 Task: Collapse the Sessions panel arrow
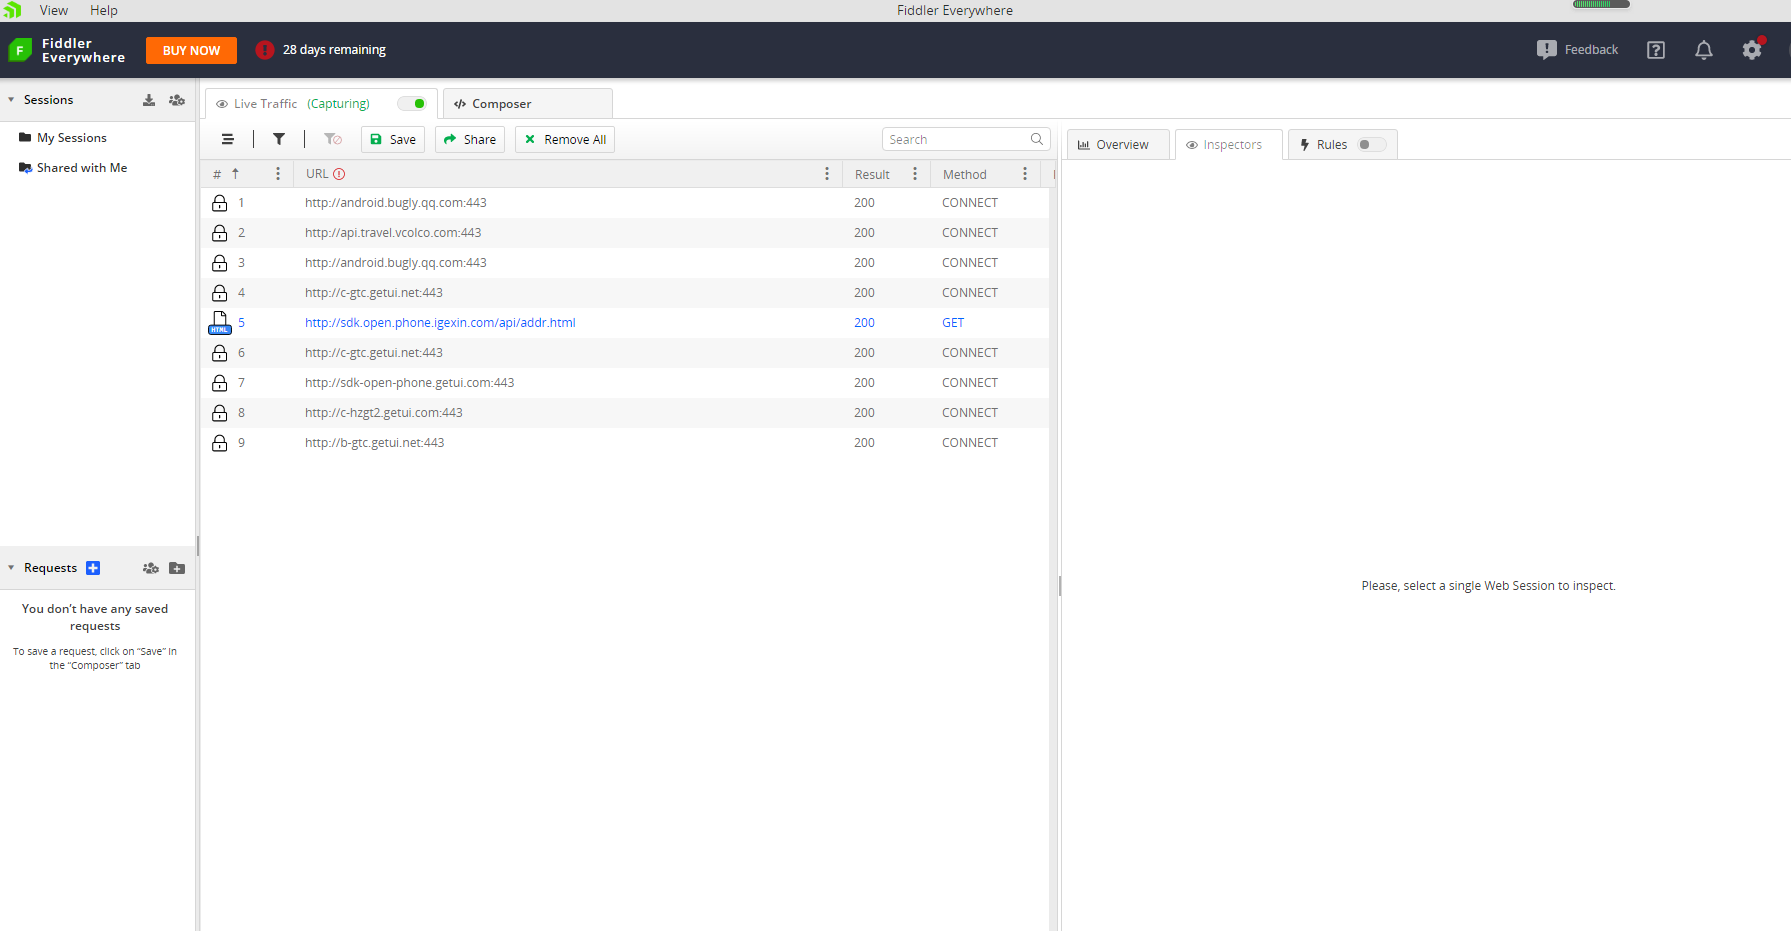coord(11,100)
